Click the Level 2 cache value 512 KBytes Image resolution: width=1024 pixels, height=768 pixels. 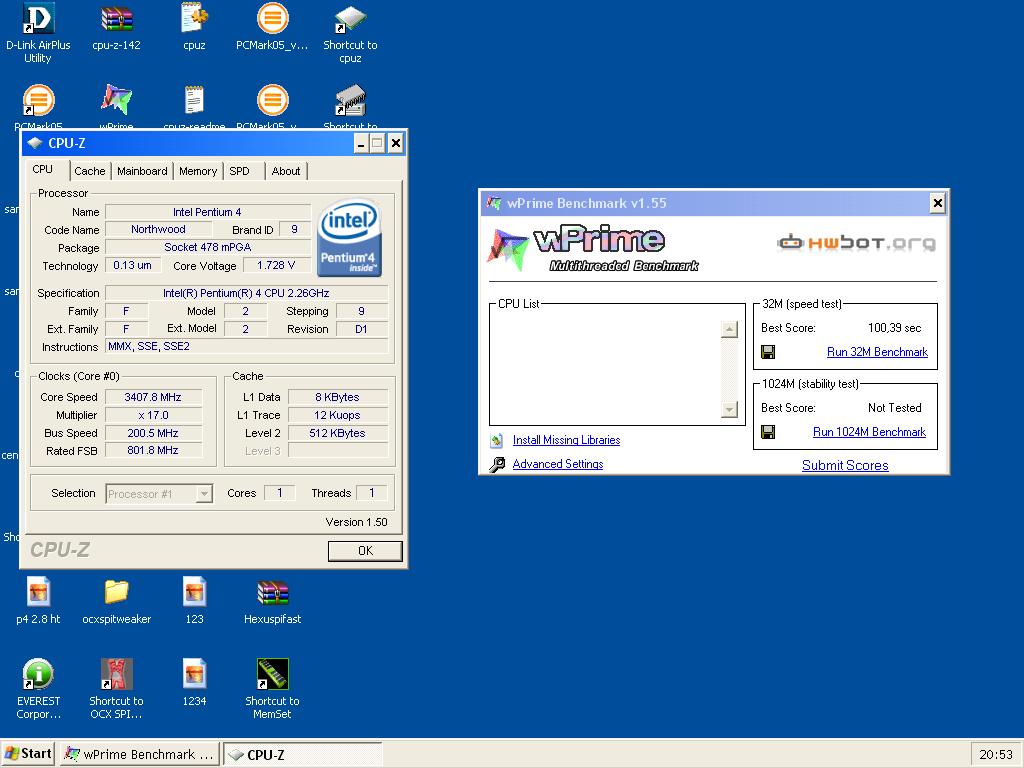point(338,433)
